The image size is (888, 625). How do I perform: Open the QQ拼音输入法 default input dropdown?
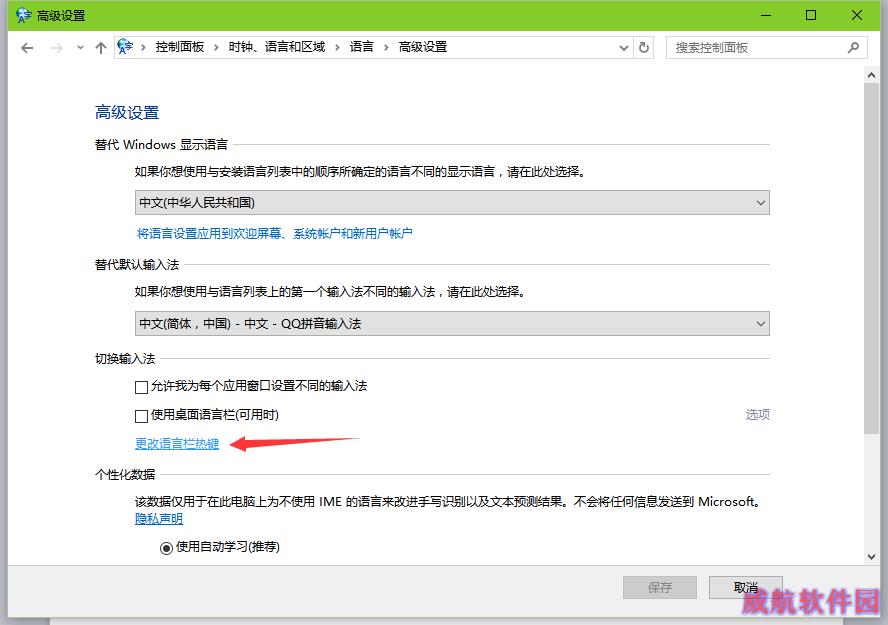452,323
